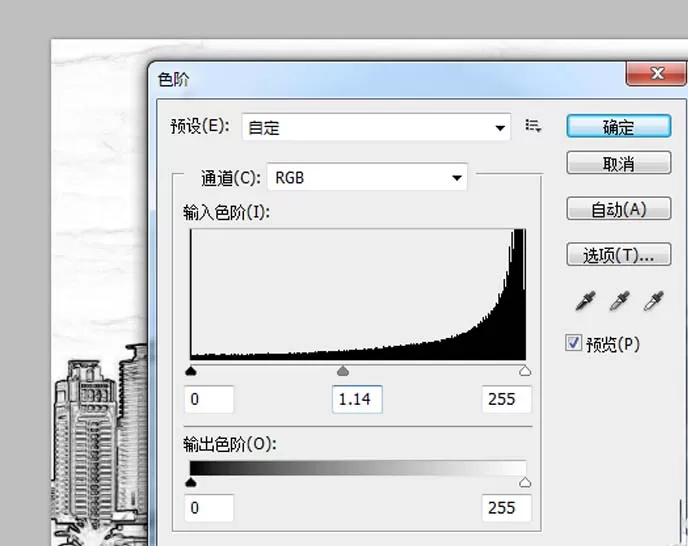
Task: Open the 预设(E) preset dropdown
Action: pyautogui.click(x=376, y=127)
